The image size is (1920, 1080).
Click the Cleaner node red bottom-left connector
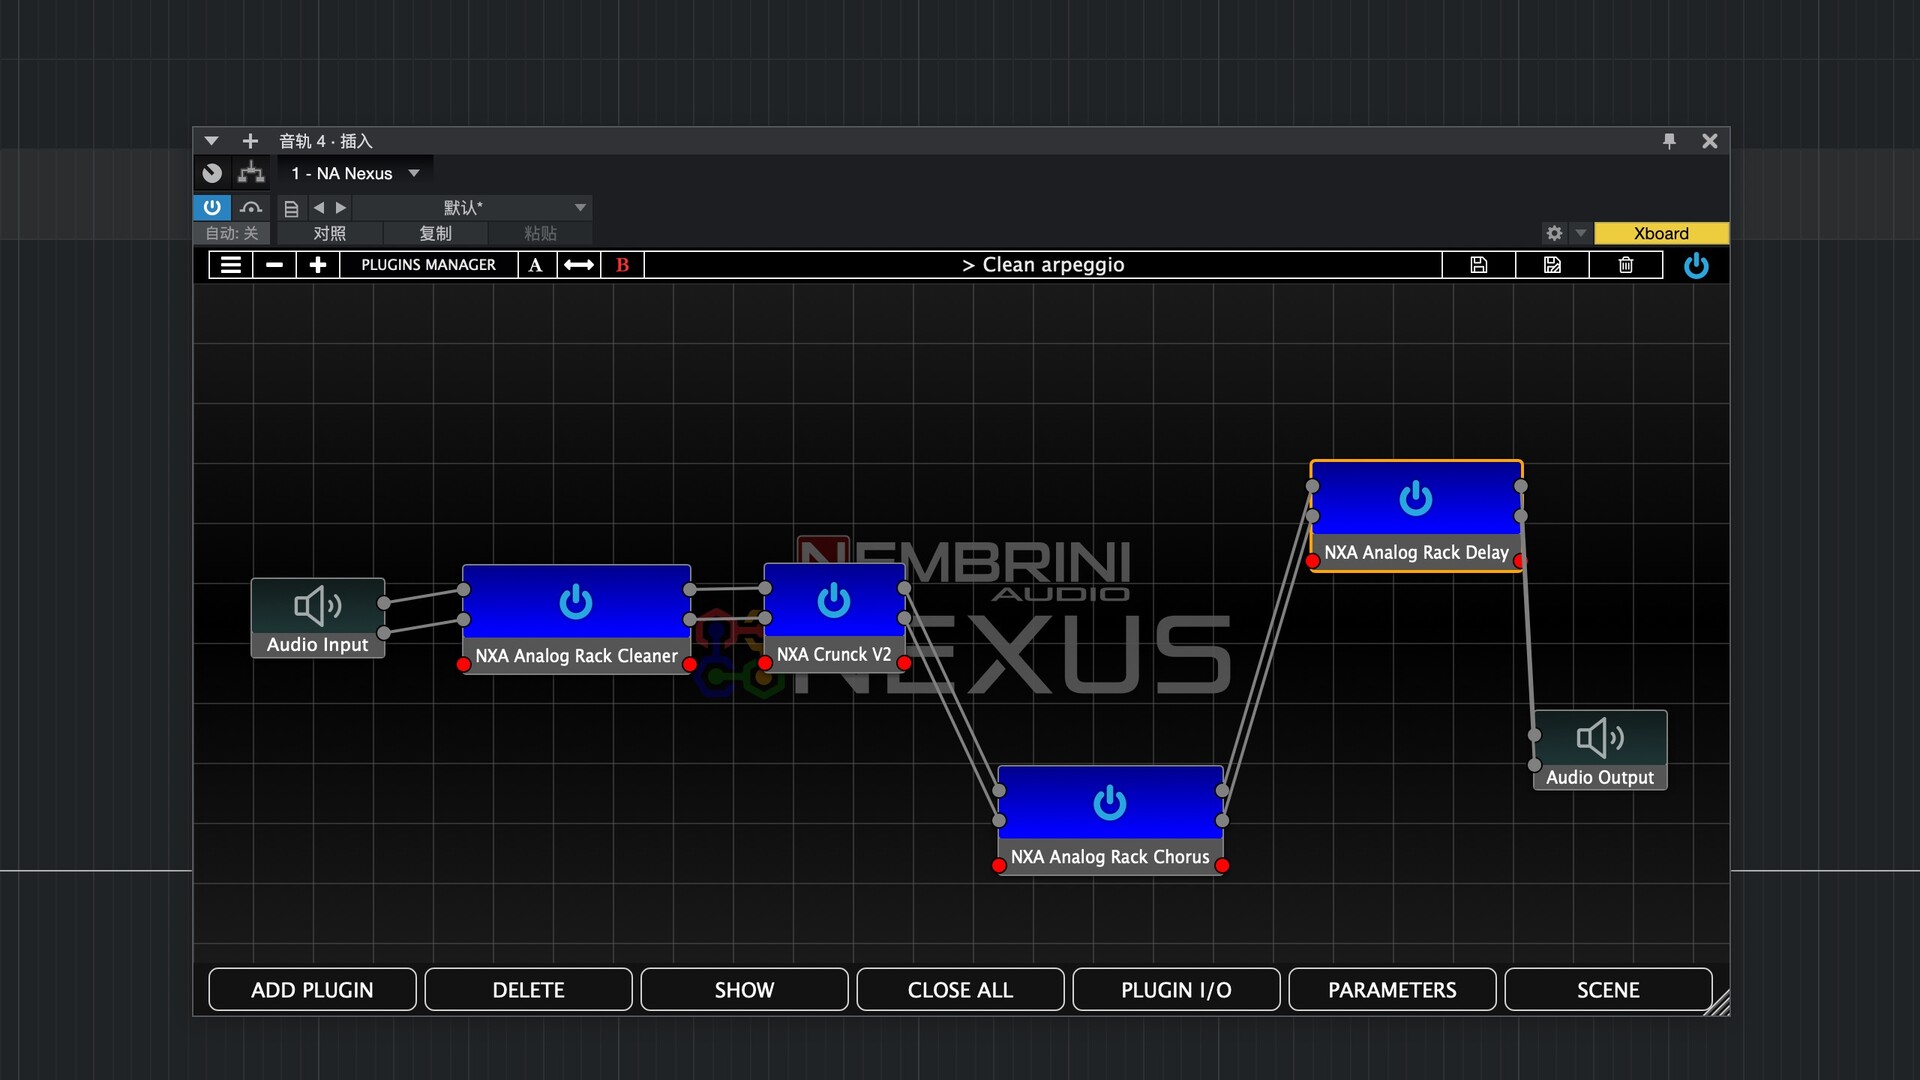(464, 665)
